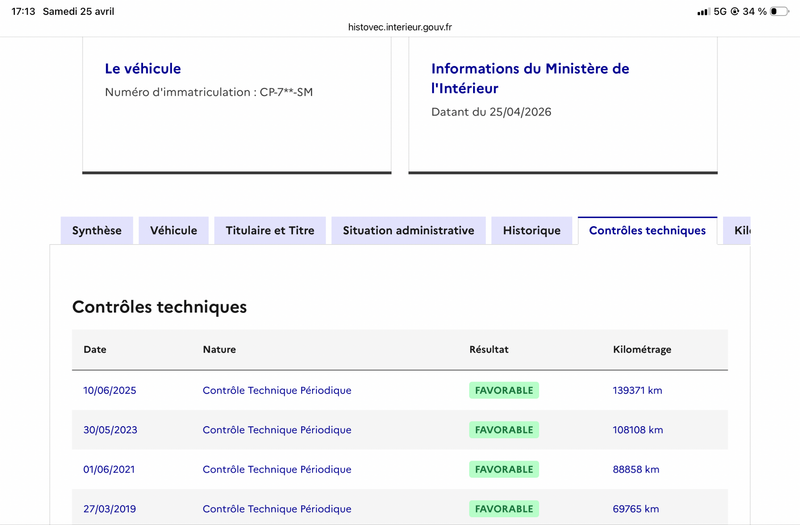Click Contrôle Technique Périodique for 01/06/2021

[277, 469]
